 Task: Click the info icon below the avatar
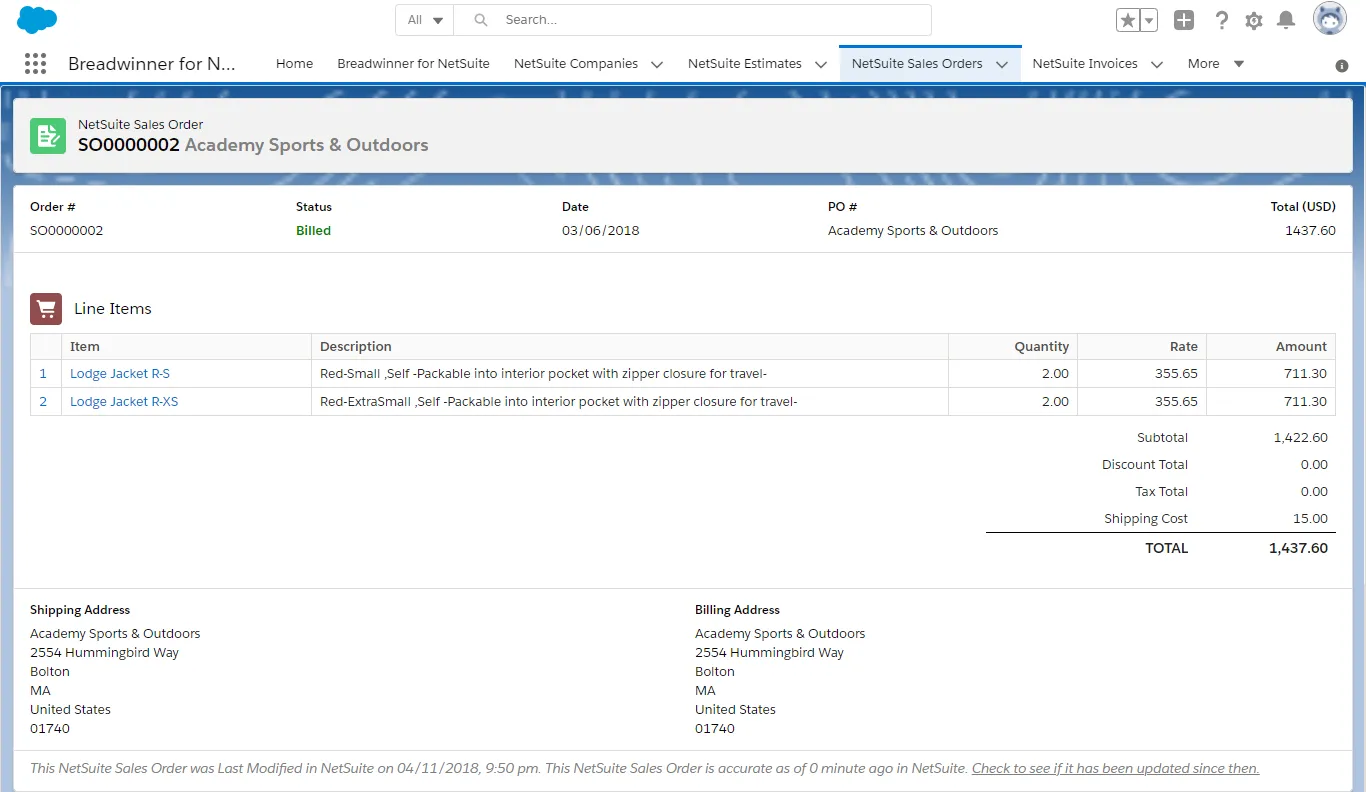coord(1342,66)
